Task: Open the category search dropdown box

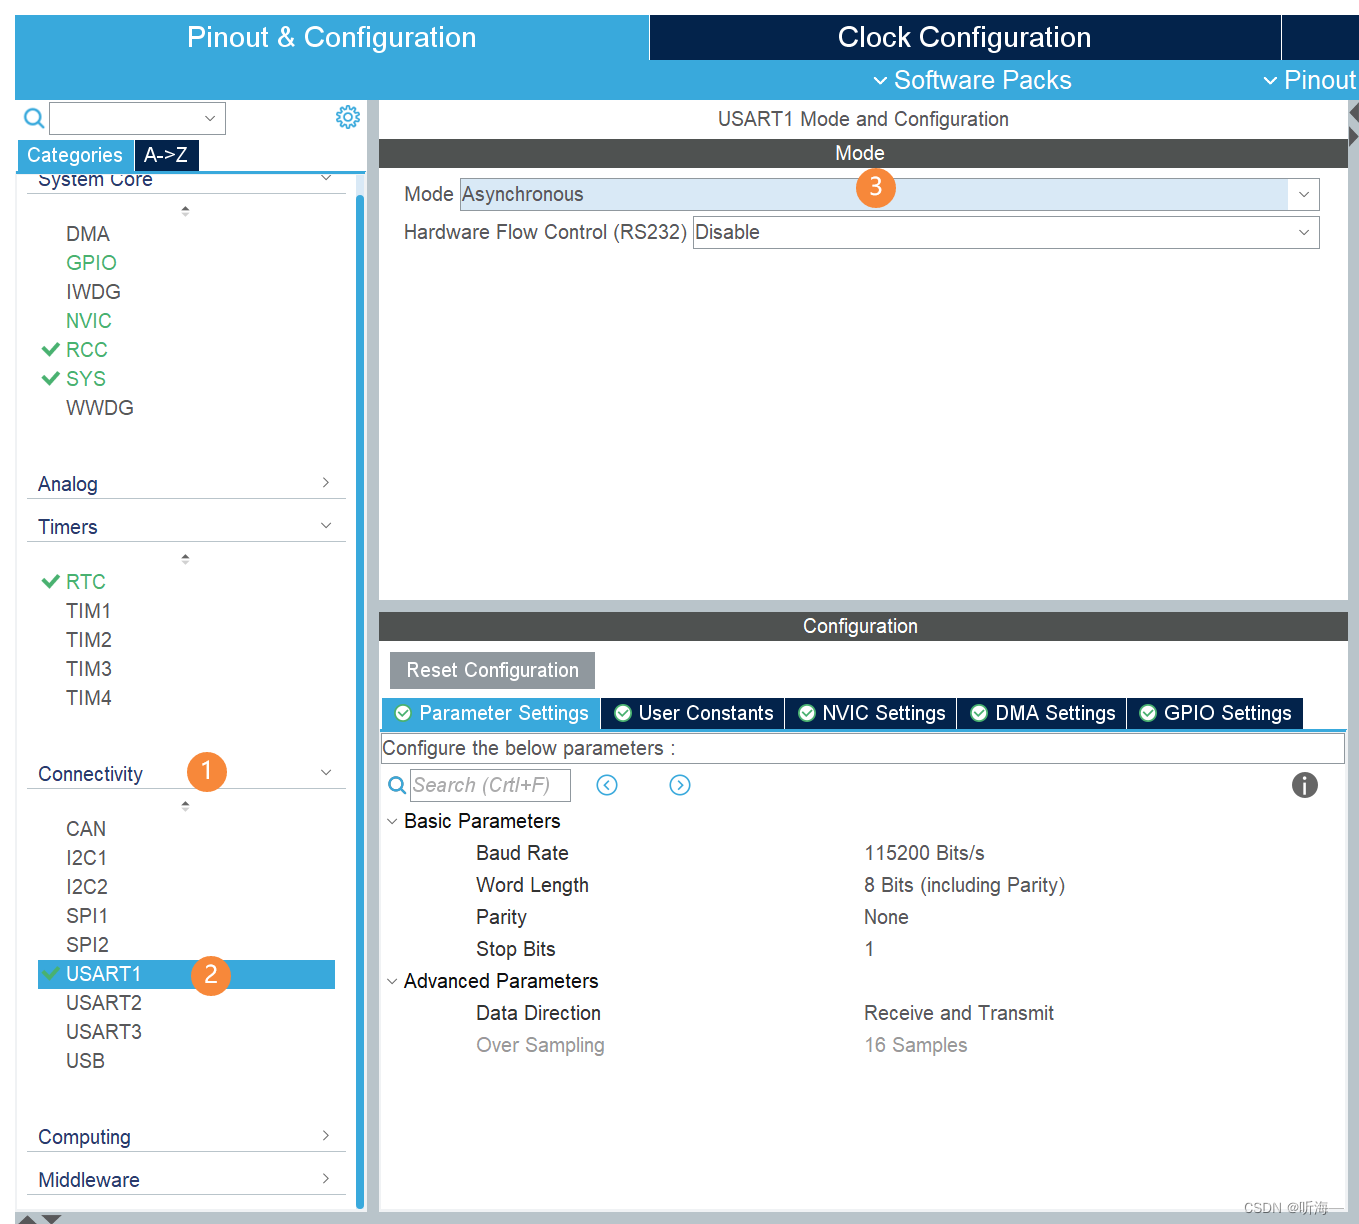Action: (137, 118)
